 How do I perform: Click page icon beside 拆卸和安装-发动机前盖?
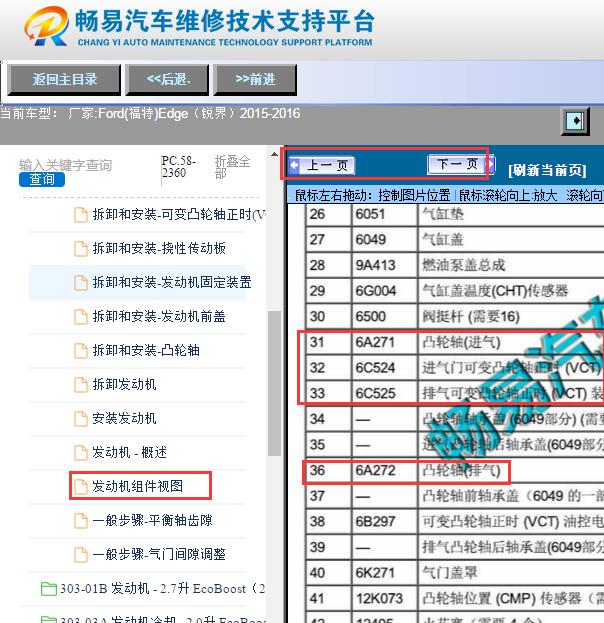tap(81, 317)
